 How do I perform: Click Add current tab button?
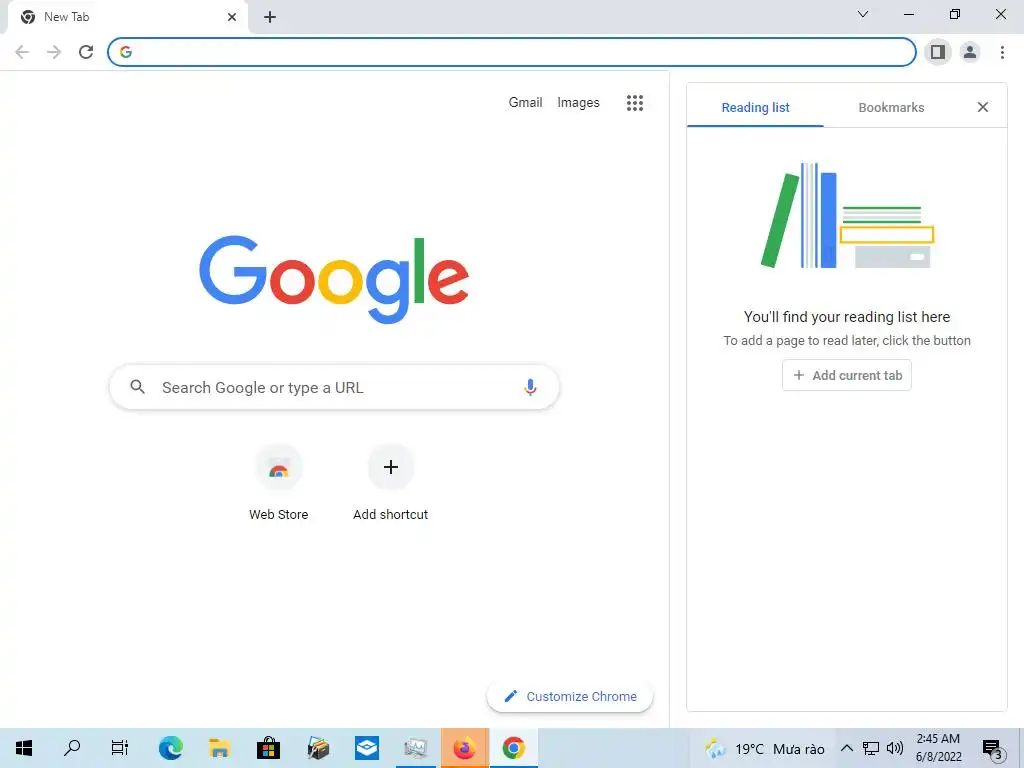click(x=846, y=376)
